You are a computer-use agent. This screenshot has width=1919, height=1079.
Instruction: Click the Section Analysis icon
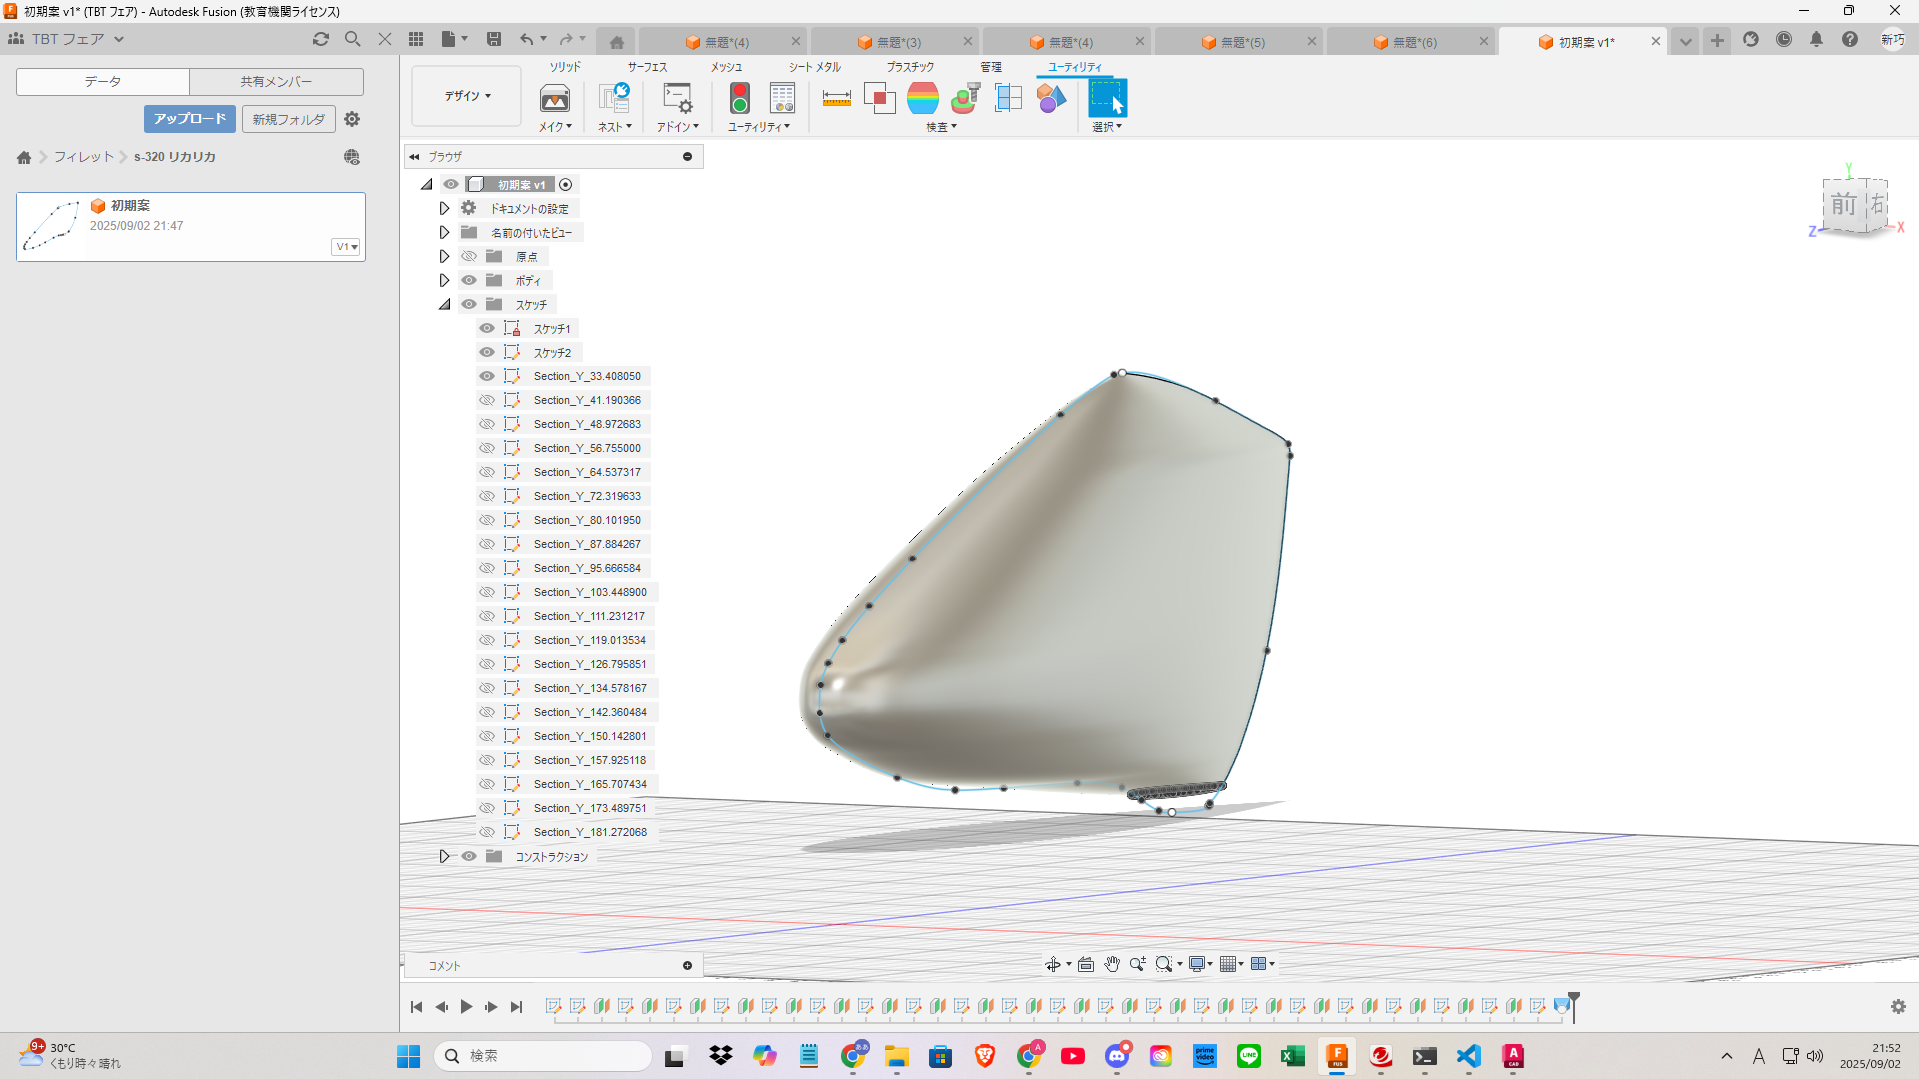(x=1008, y=98)
